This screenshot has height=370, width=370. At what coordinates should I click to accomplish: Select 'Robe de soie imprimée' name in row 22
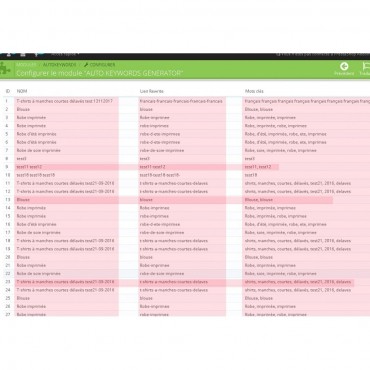(x=39, y=274)
